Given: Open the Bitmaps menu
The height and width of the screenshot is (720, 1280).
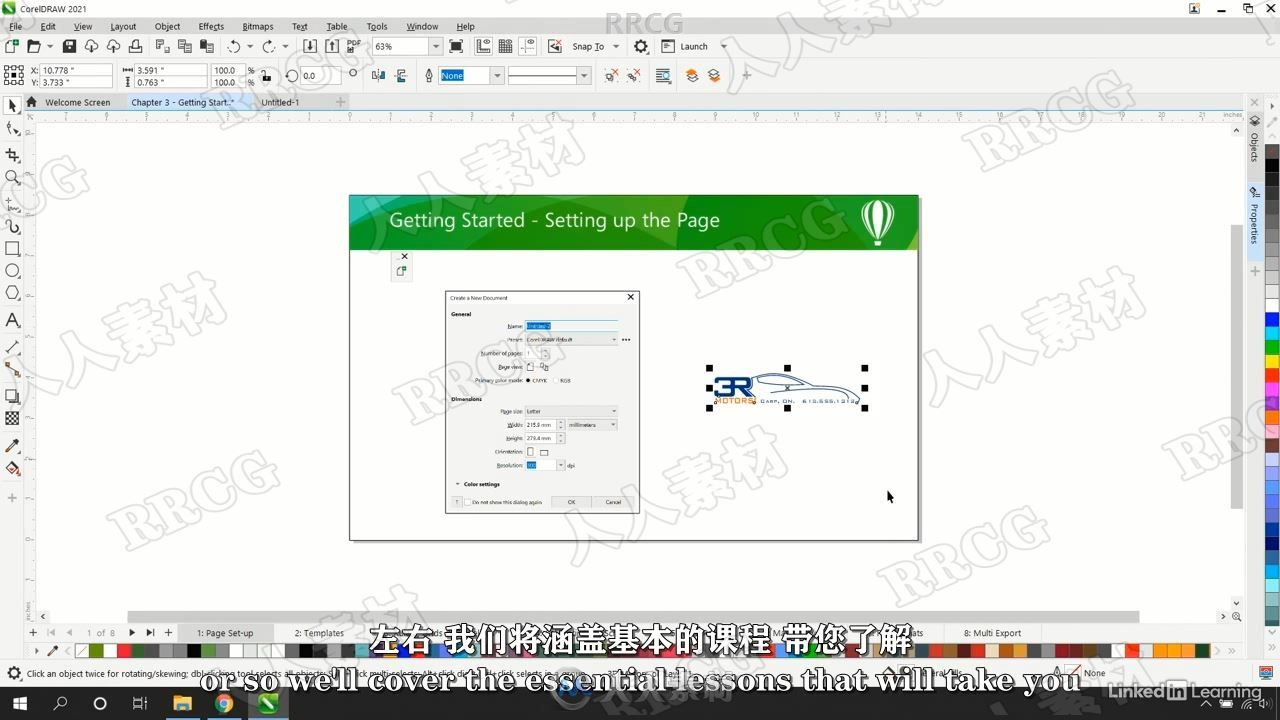Looking at the screenshot, I should 258,27.
